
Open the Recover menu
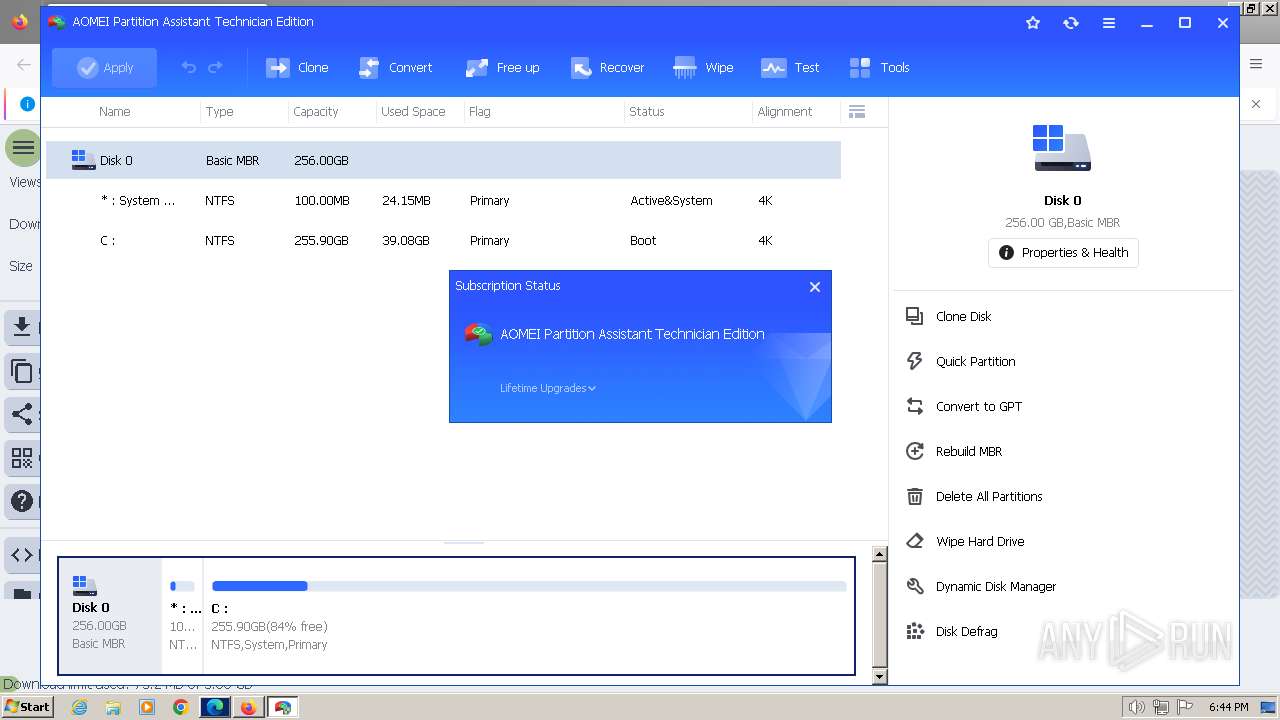[607, 67]
